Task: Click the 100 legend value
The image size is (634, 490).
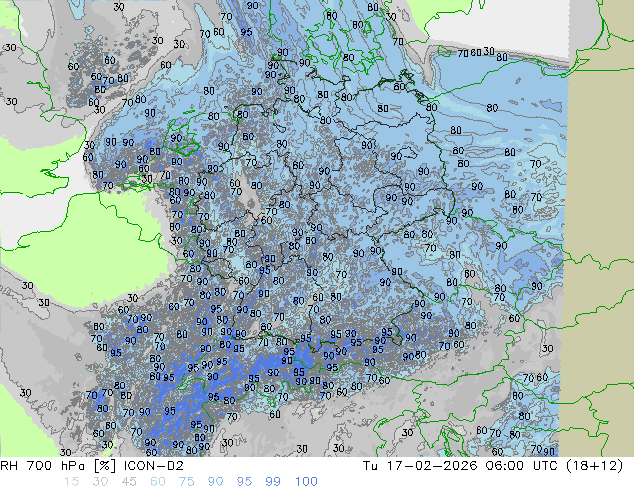Action: (x=306, y=482)
